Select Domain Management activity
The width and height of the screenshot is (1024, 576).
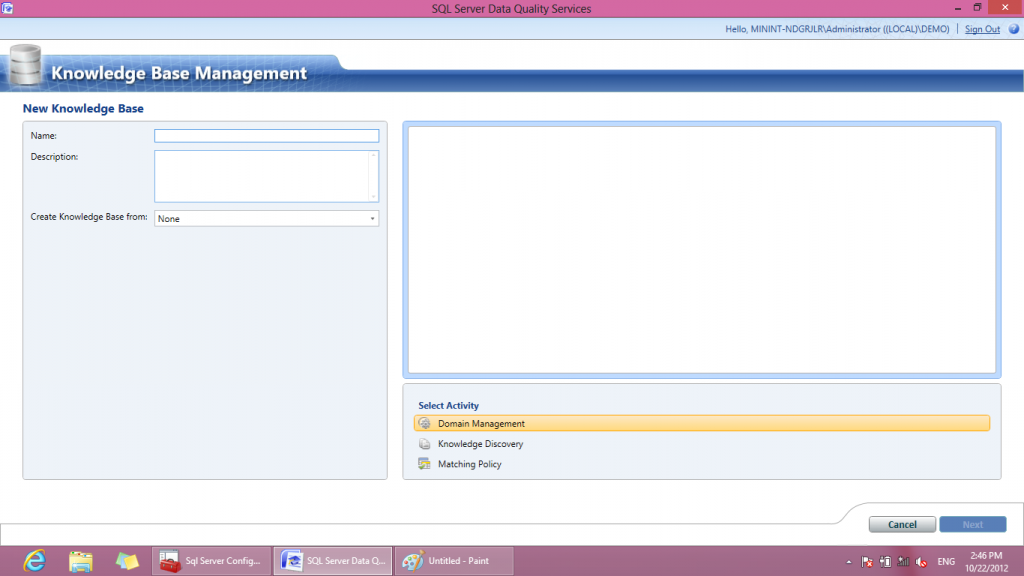click(x=701, y=423)
